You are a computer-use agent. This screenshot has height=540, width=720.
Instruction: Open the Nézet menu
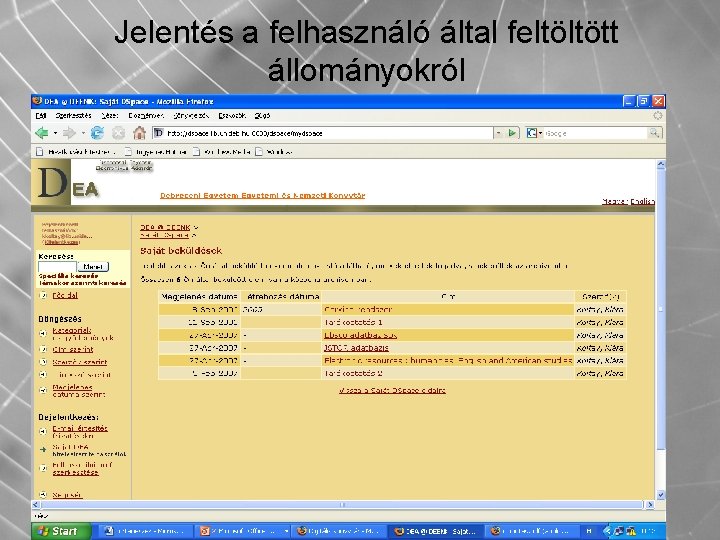(x=110, y=116)
